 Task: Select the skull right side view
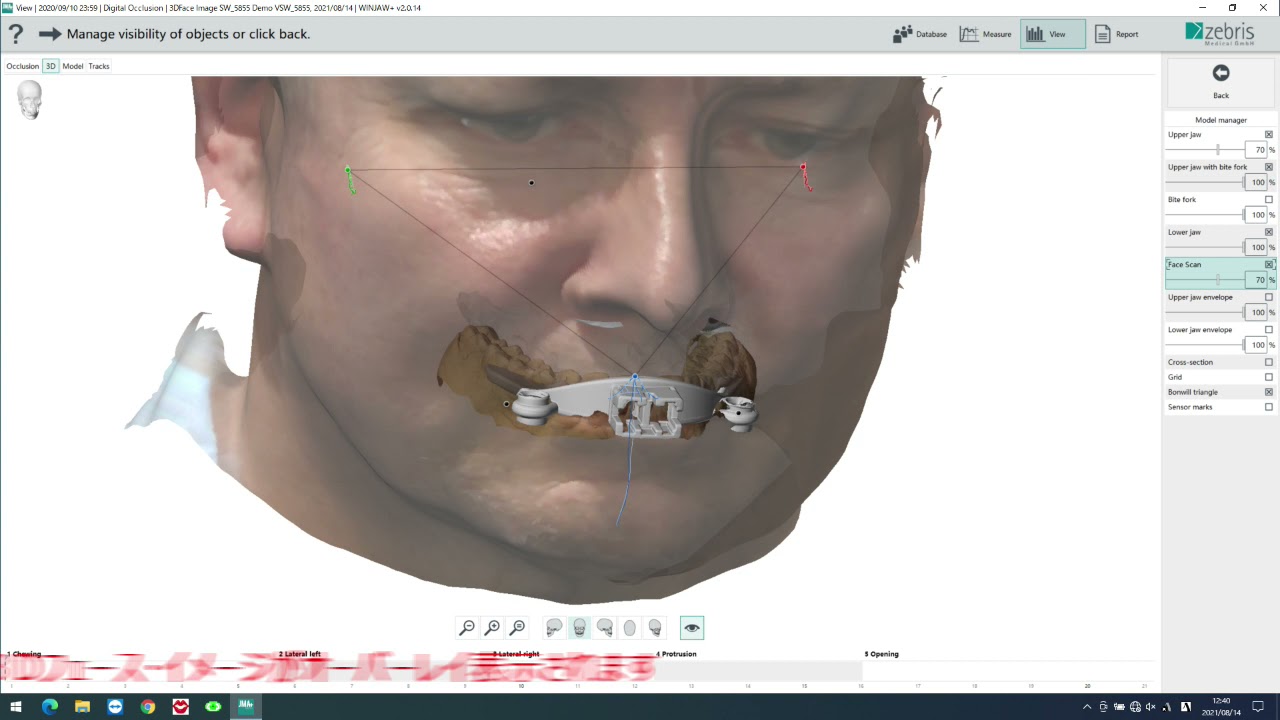605,628
